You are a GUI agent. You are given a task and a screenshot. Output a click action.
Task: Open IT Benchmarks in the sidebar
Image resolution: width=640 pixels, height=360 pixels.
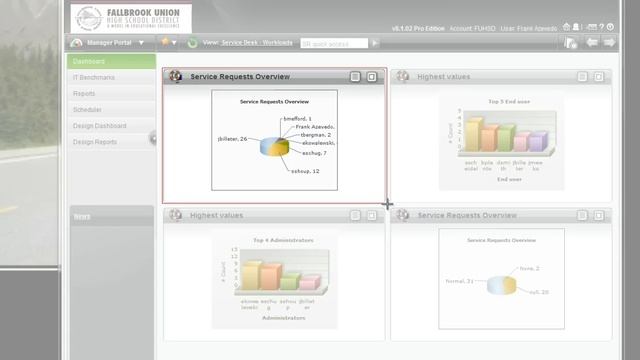[111, 77]
